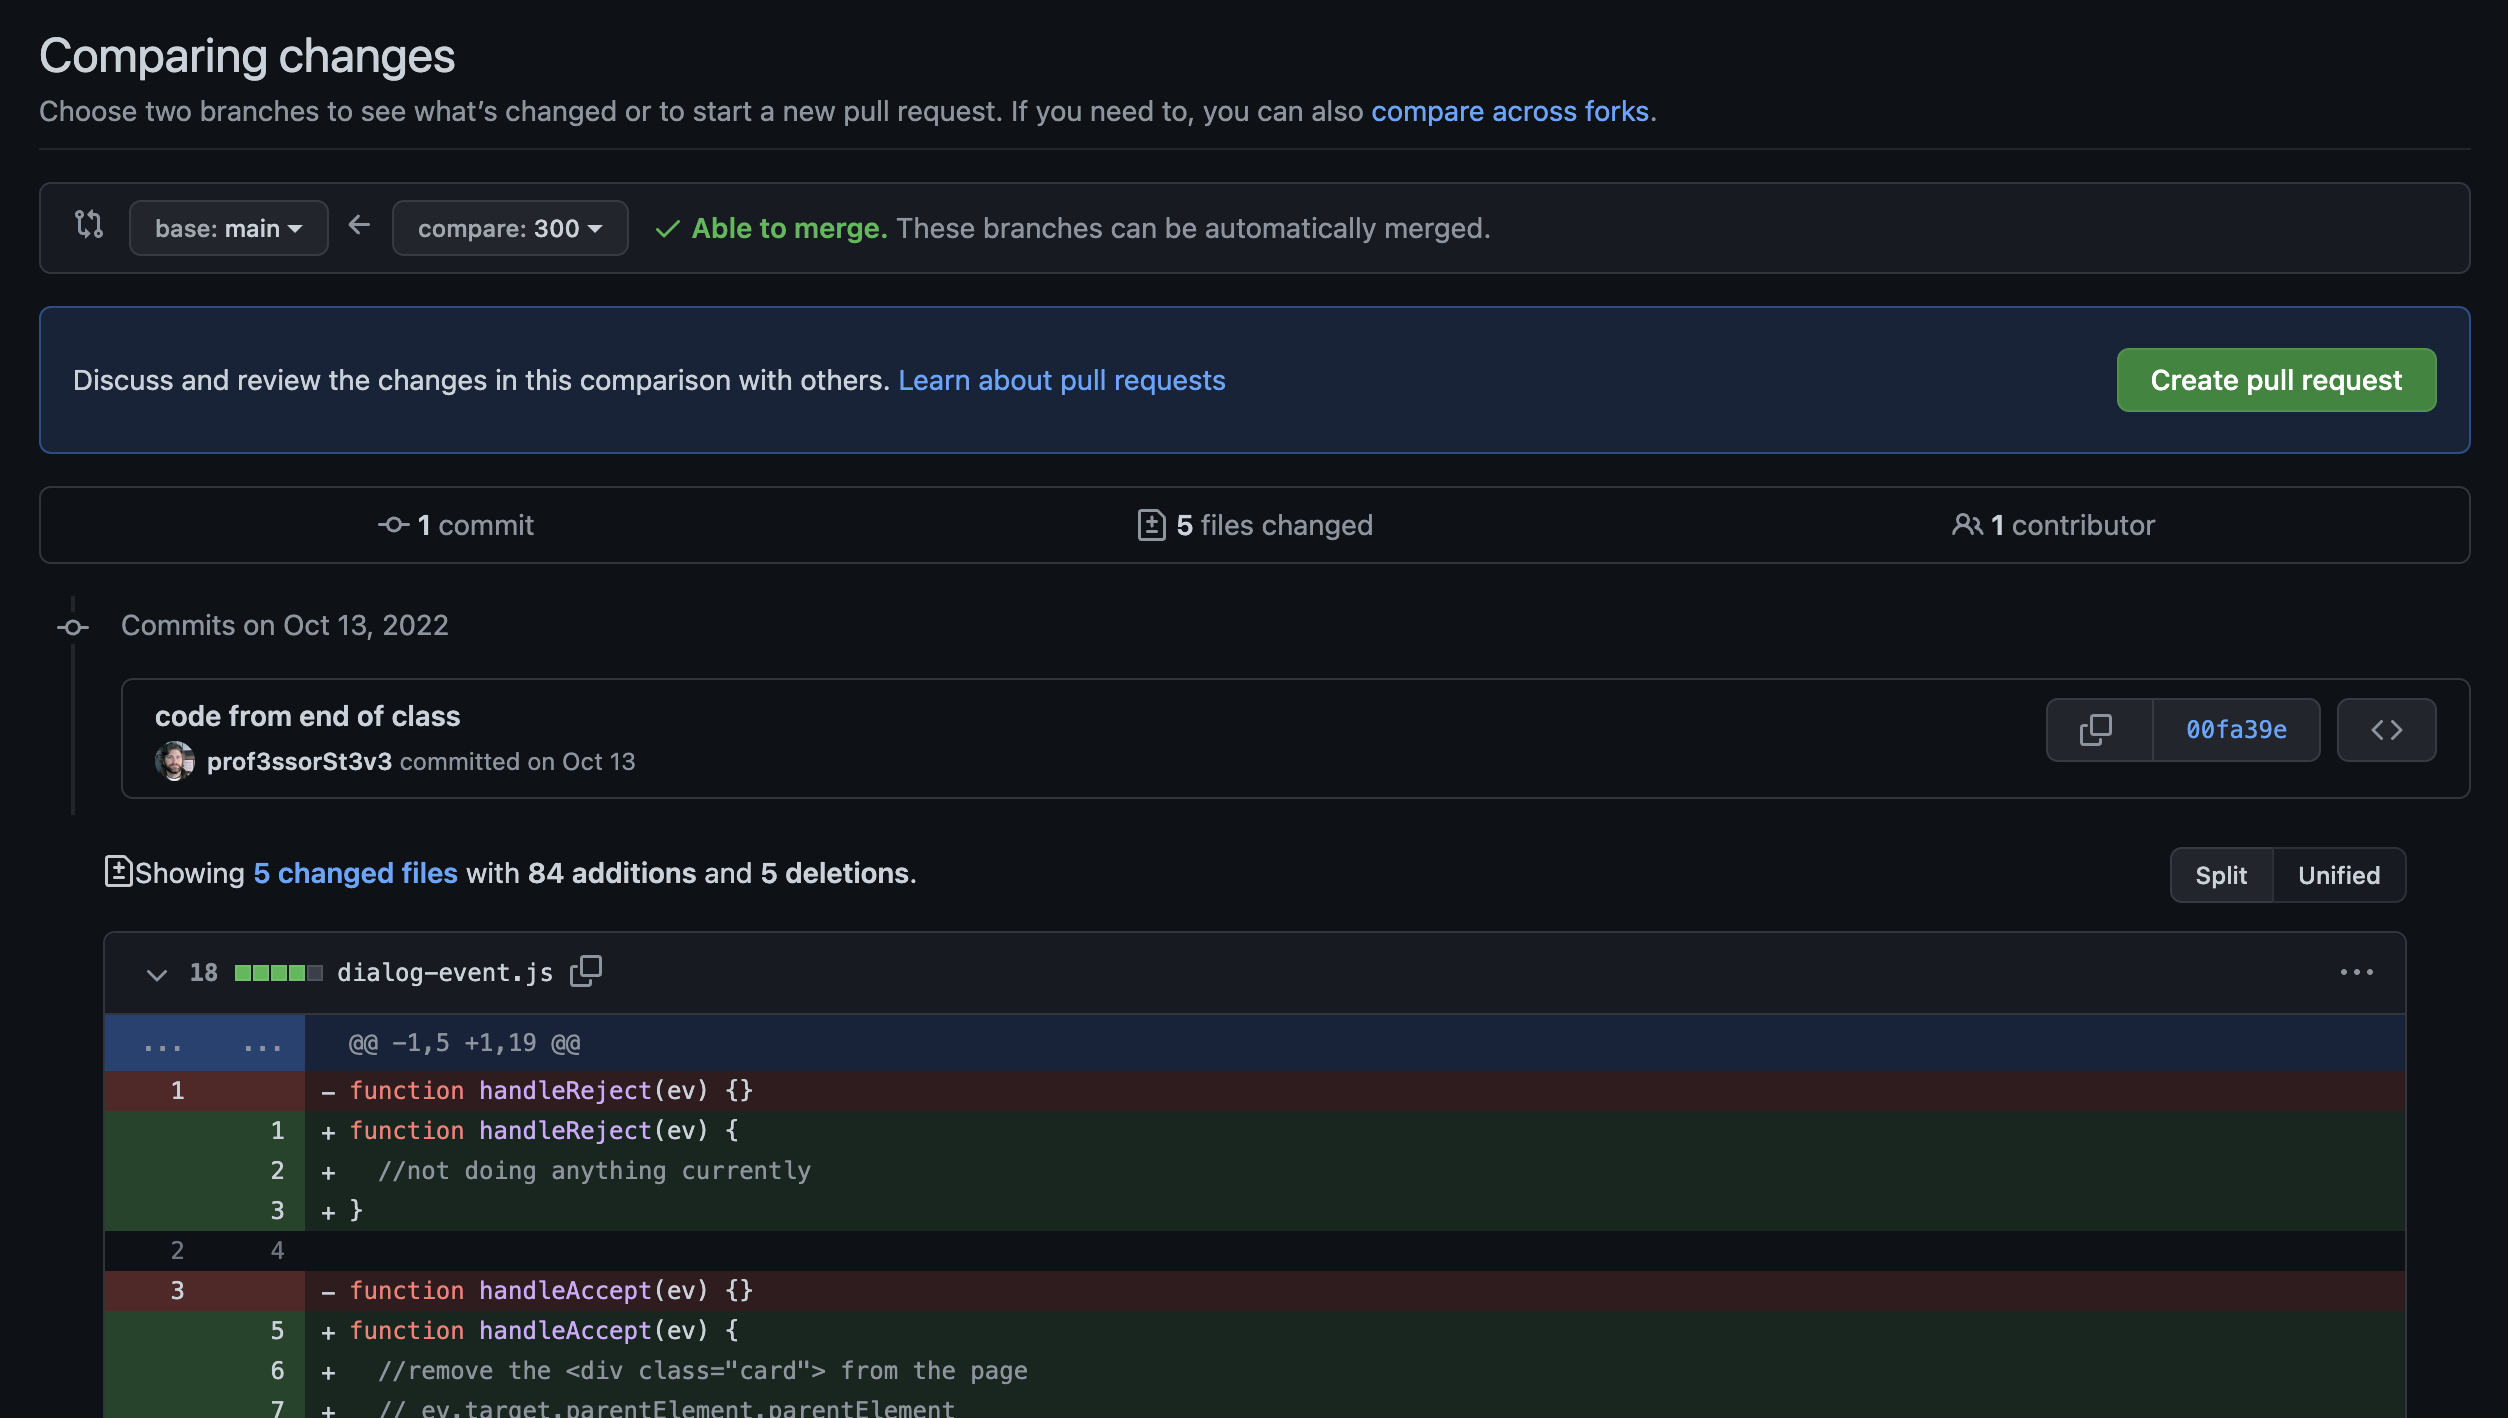Open the 5 files changed tab
Screen dimensions: 2508x1418
click(1274, 525)
